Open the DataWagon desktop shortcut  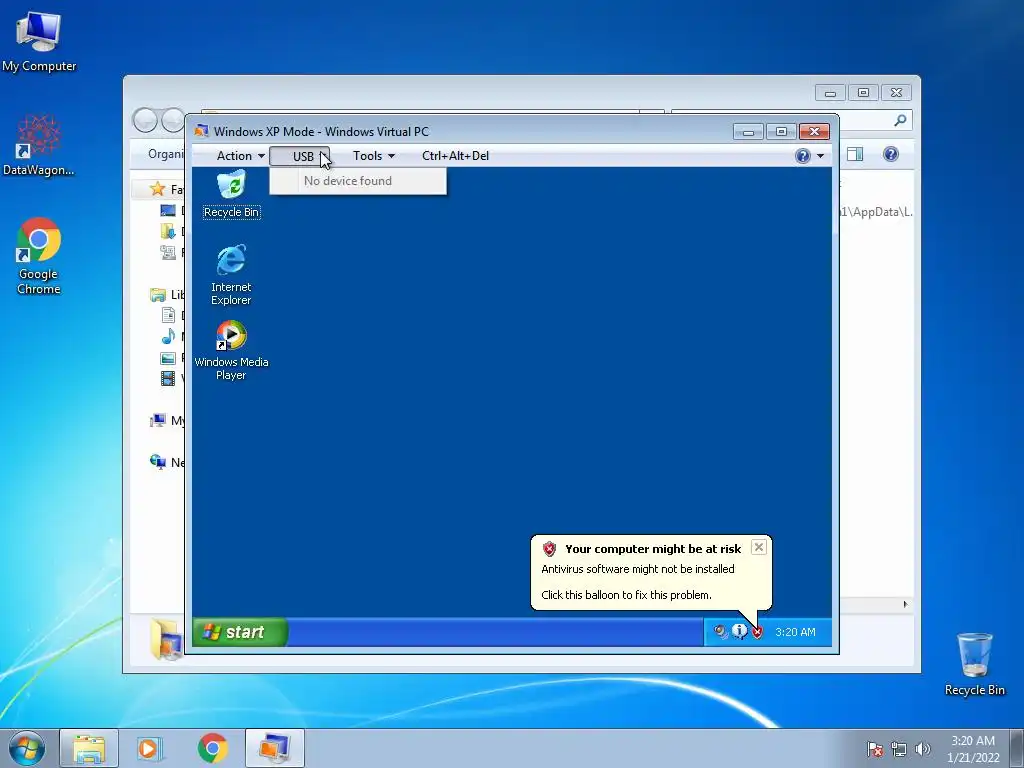pos(39,145)
